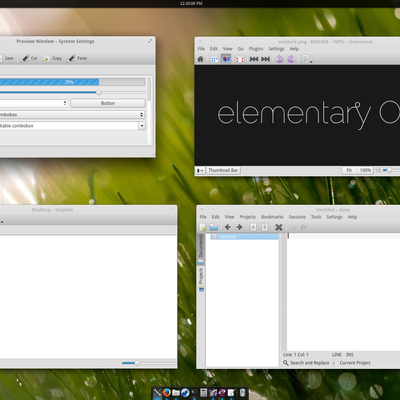Open the file manager from the dock
Viewport: 400px width, 400px height.
176,393
